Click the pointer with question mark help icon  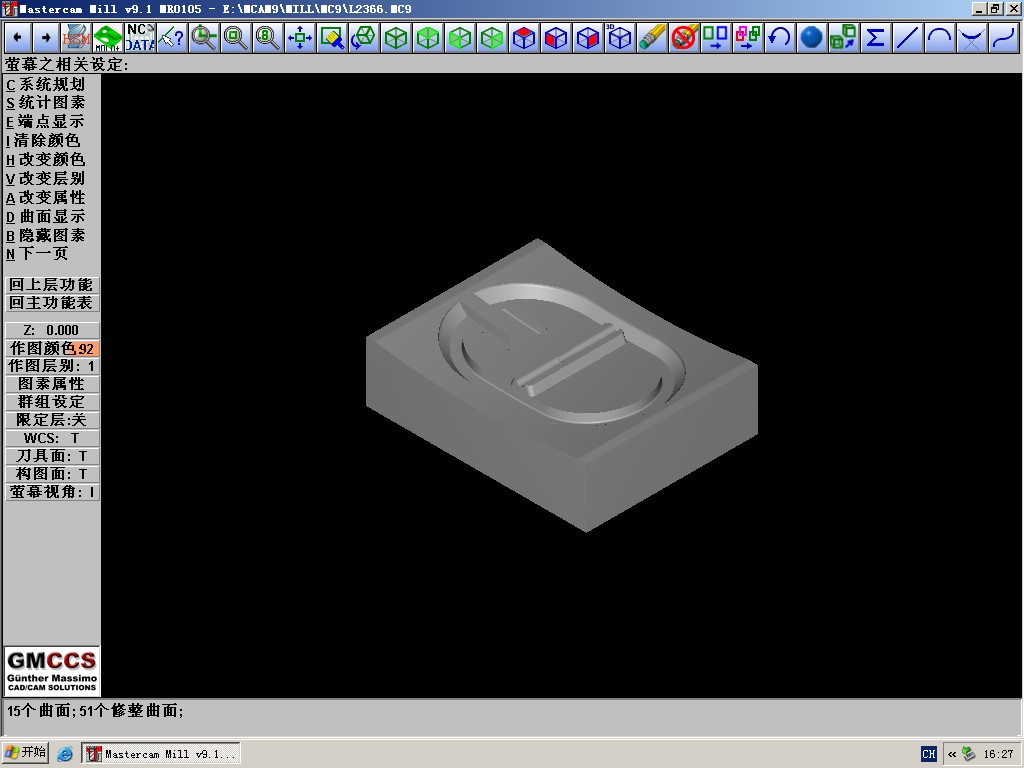pos(172,38)
